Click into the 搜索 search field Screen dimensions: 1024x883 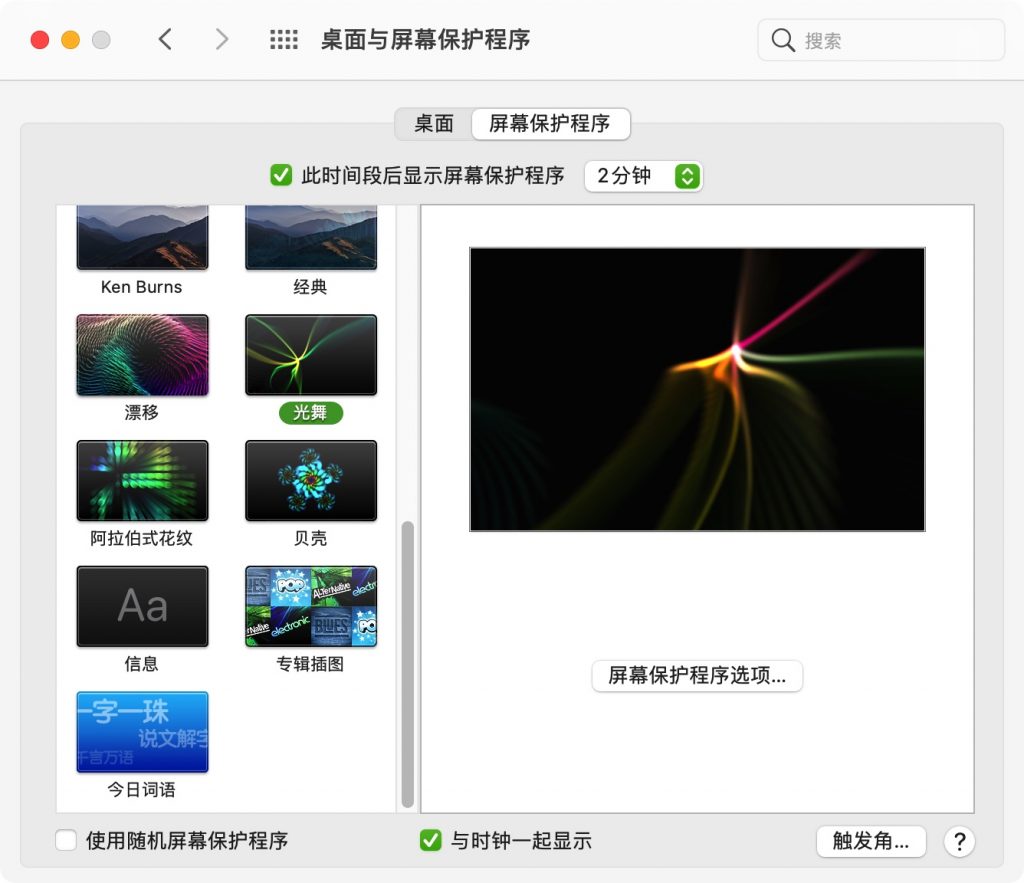880,40
